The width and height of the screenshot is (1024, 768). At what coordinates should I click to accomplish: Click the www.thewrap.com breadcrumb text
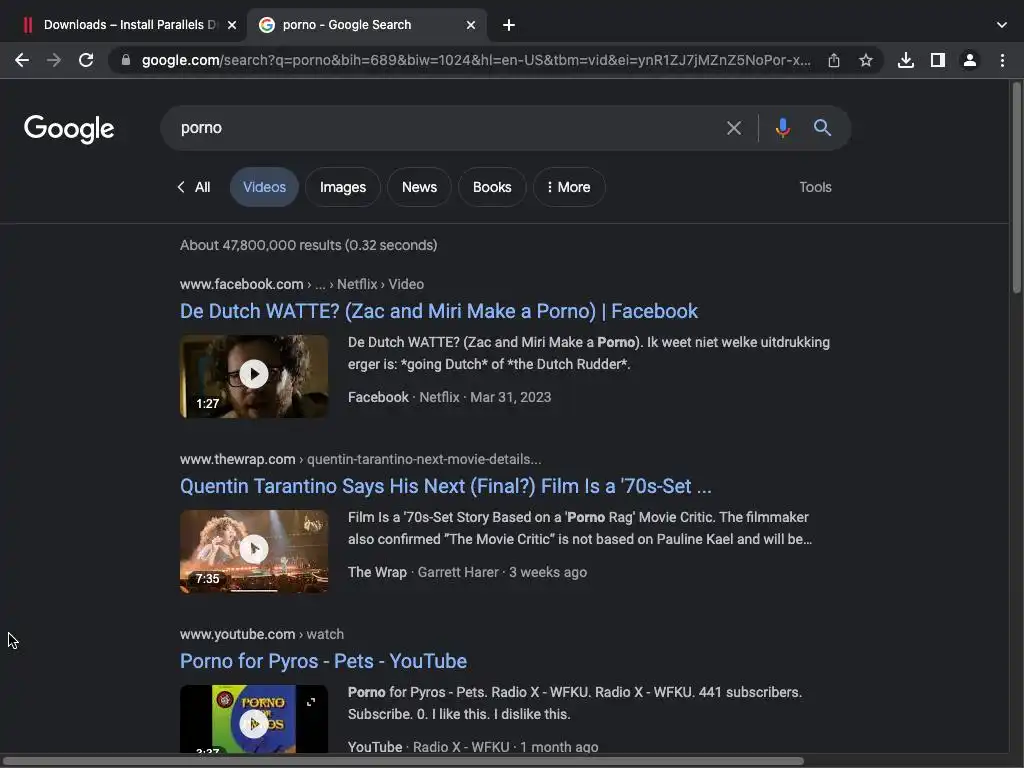coord(238,459)
